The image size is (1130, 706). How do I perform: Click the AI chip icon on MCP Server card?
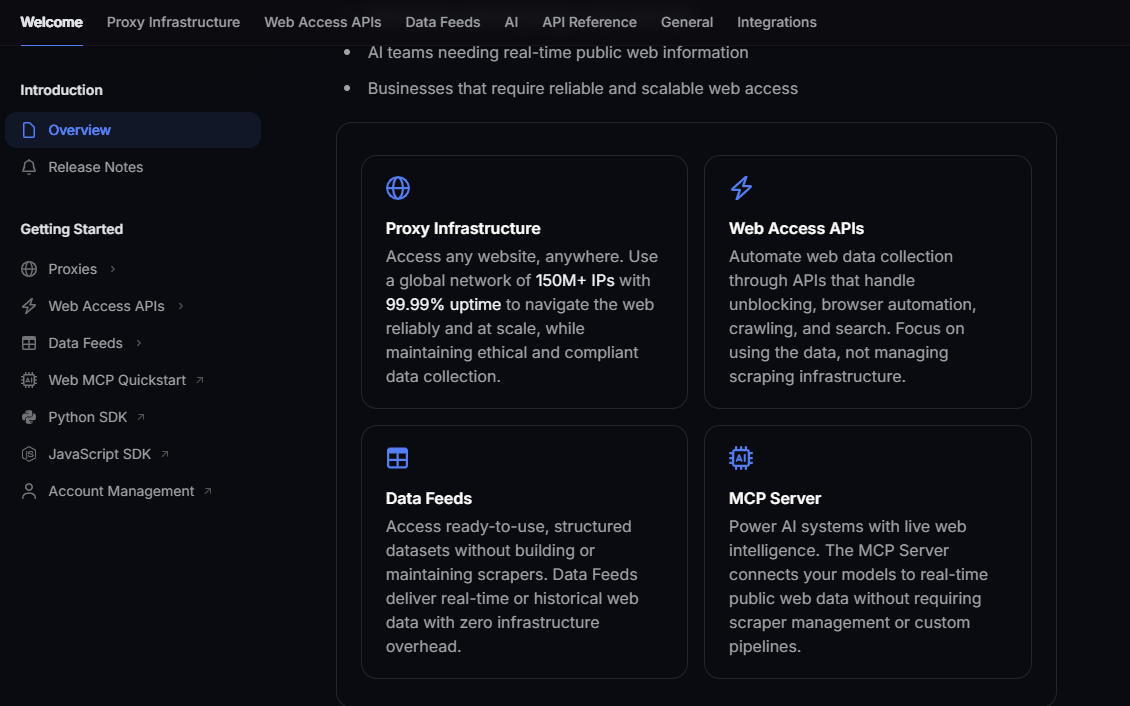click(741, 457)
